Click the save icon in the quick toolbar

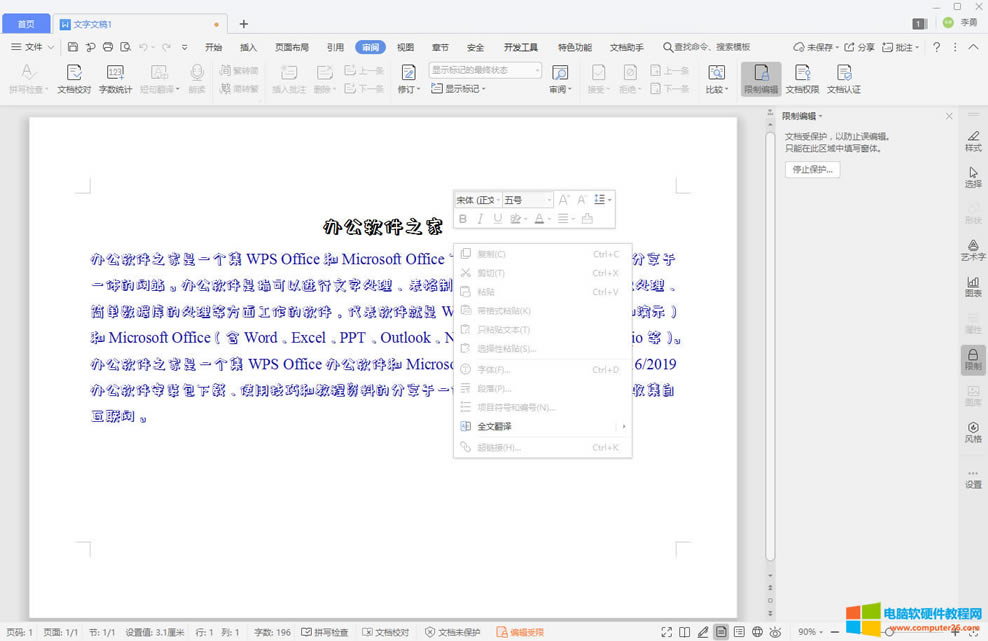coord(73,47)
